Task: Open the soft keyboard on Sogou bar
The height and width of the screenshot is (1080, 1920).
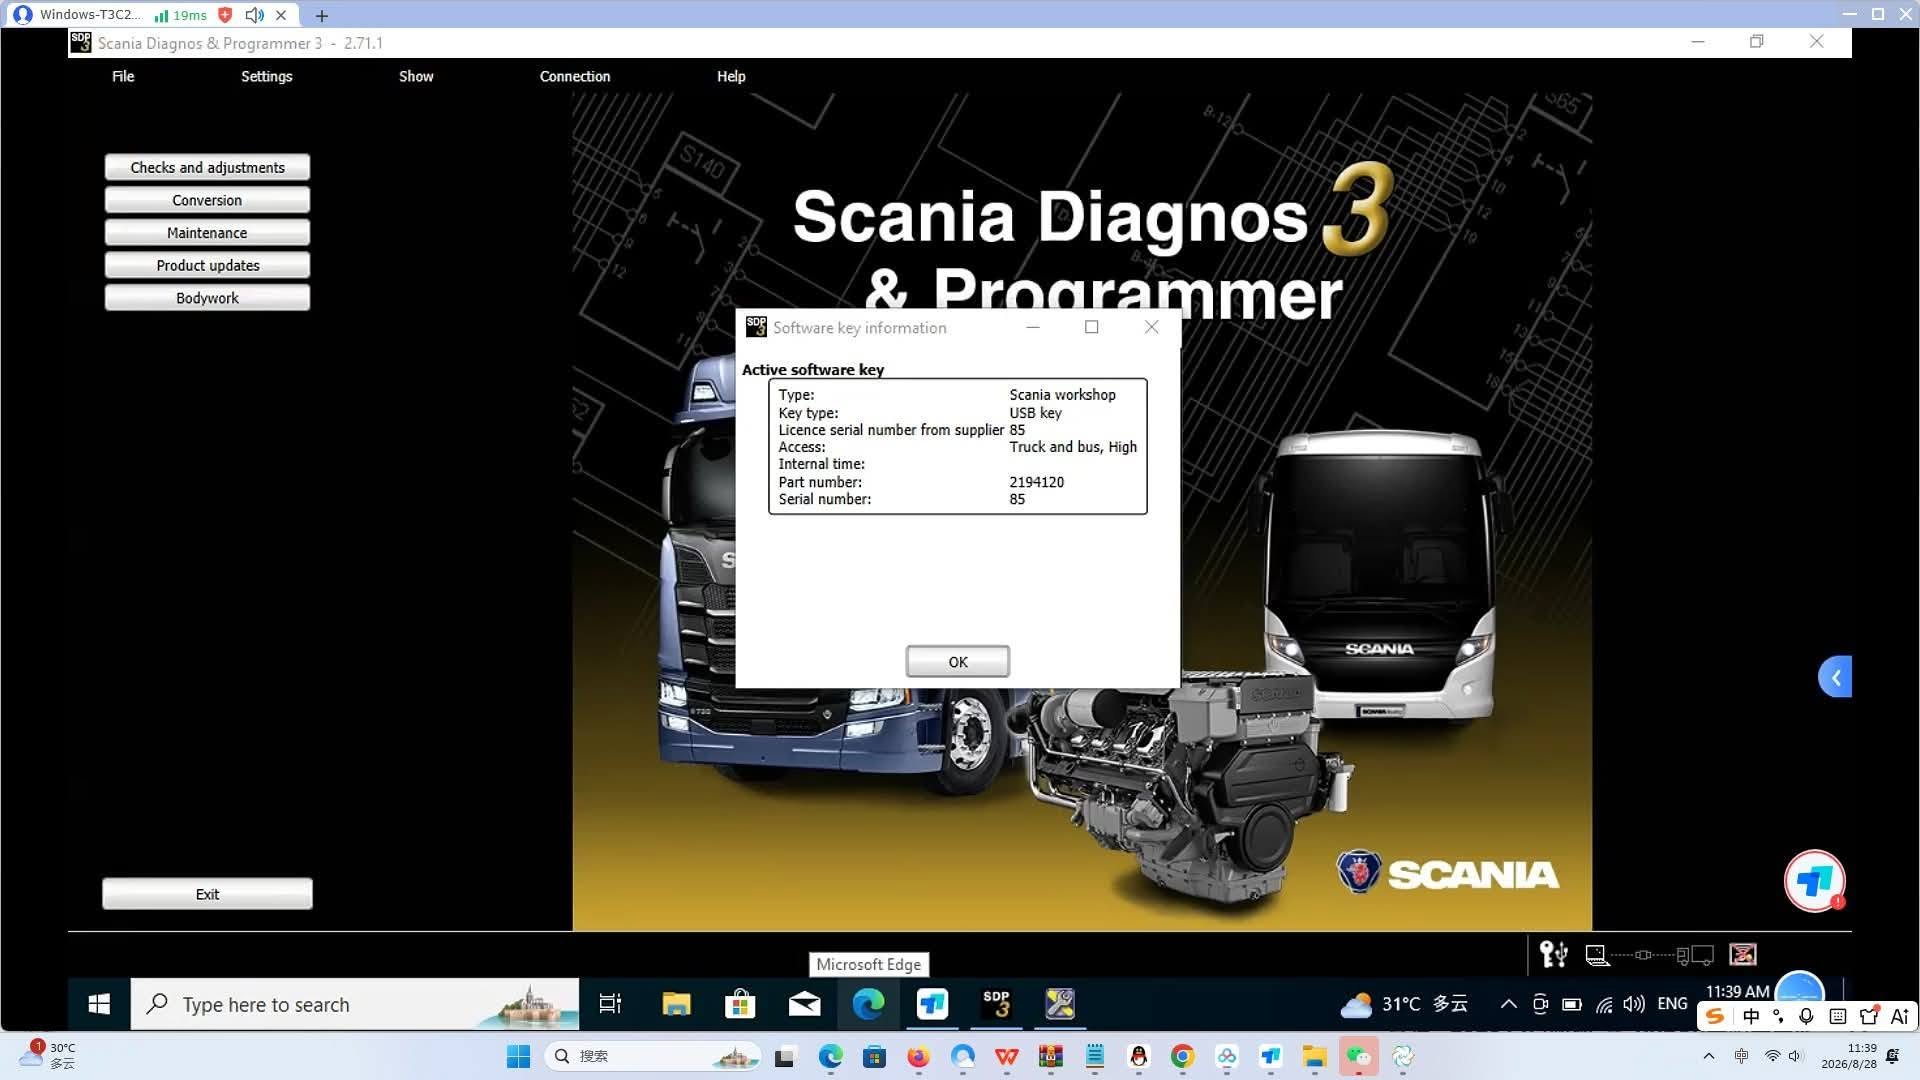Action: tap(1838, 1016)
